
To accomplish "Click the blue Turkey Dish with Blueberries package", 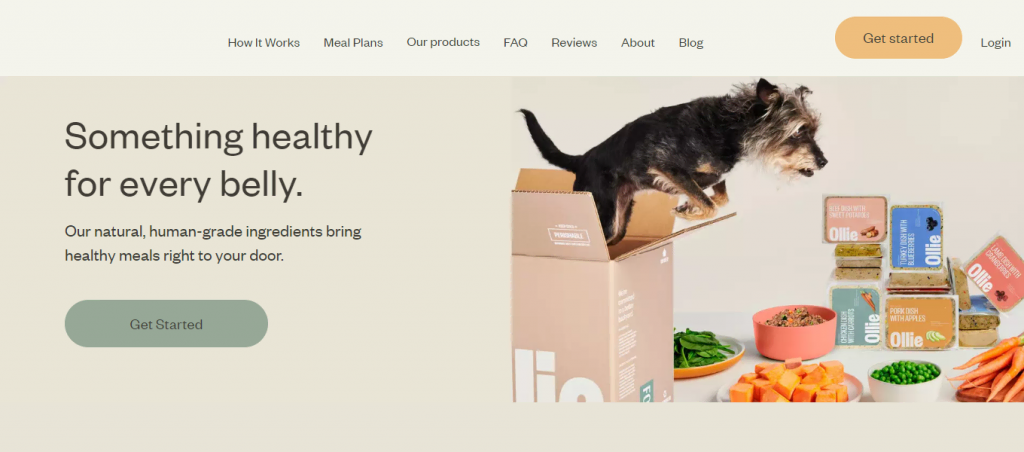I will [x=917, y=236].
